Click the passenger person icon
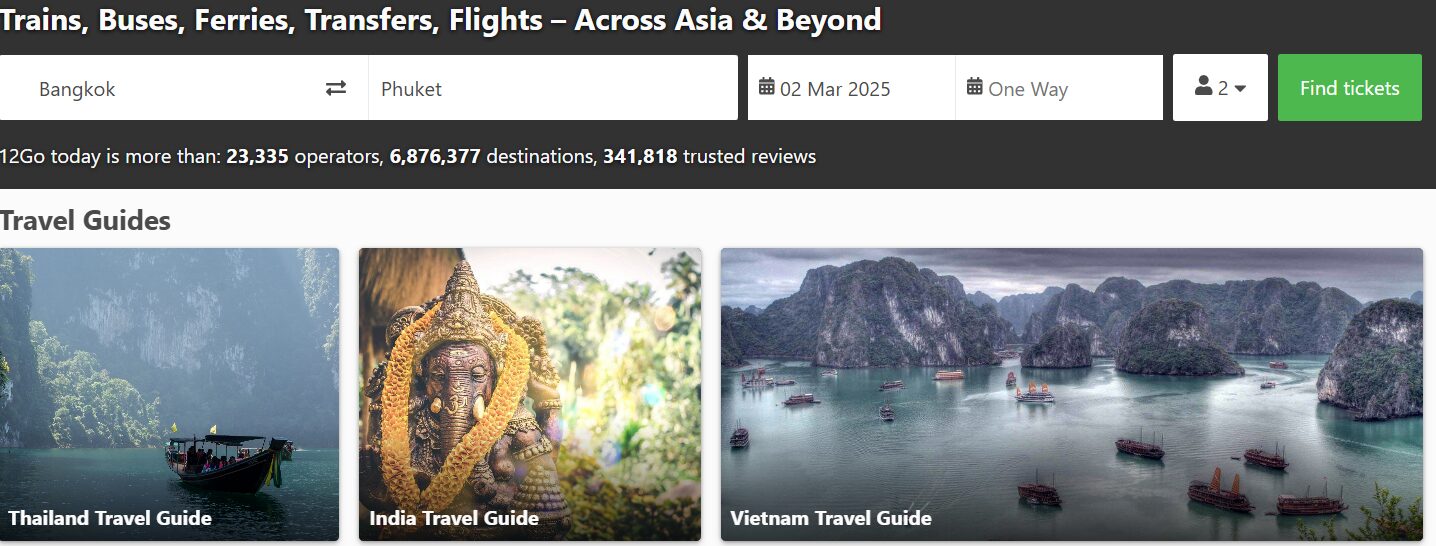Viewport: 1436px width, 546px height. 1203,87
